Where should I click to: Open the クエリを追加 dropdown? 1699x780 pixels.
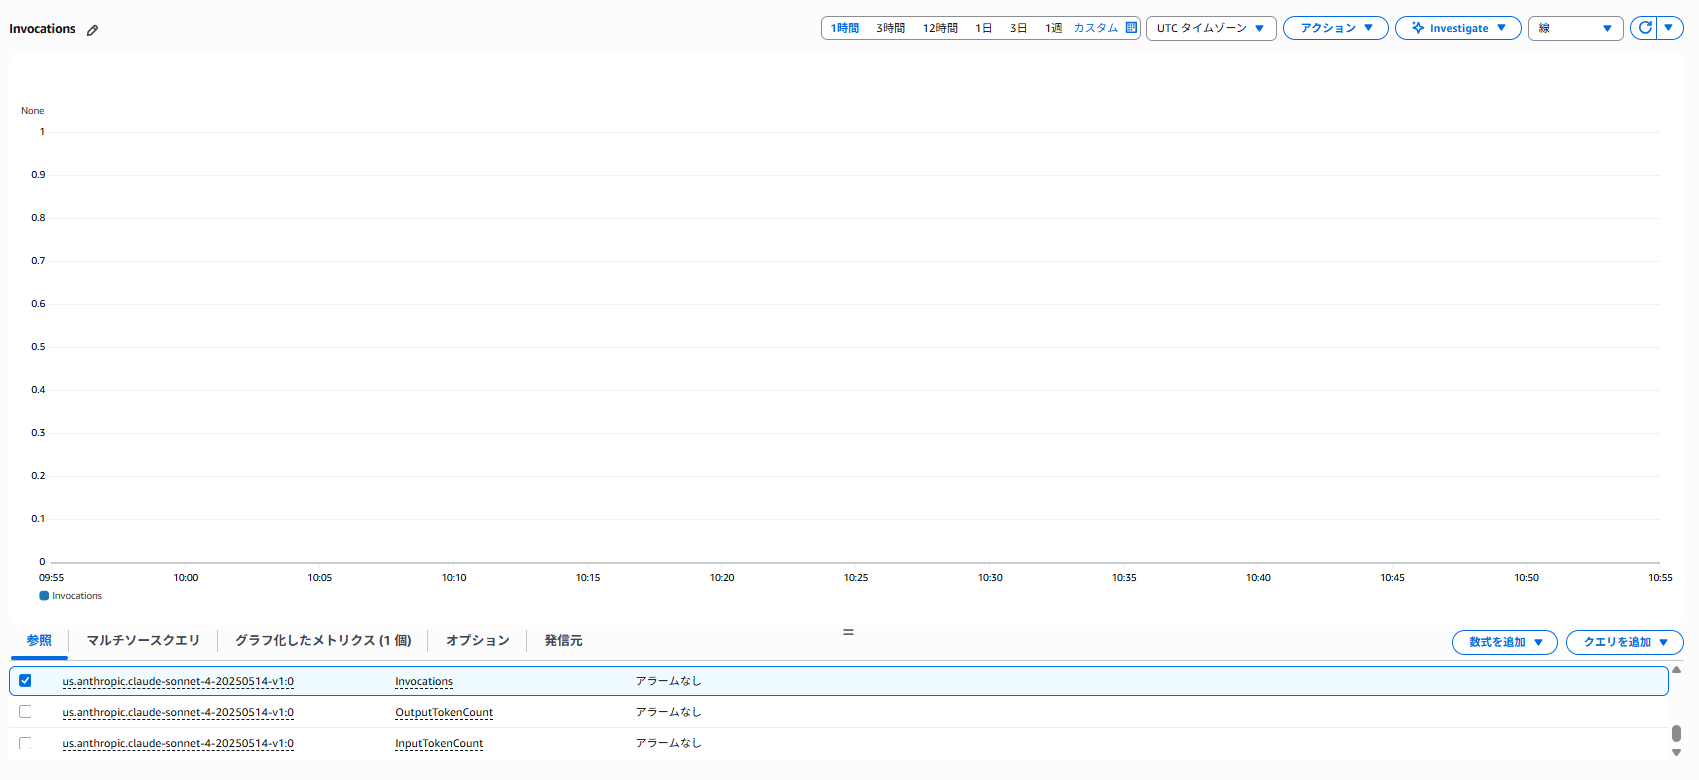tap(1625, 642)
